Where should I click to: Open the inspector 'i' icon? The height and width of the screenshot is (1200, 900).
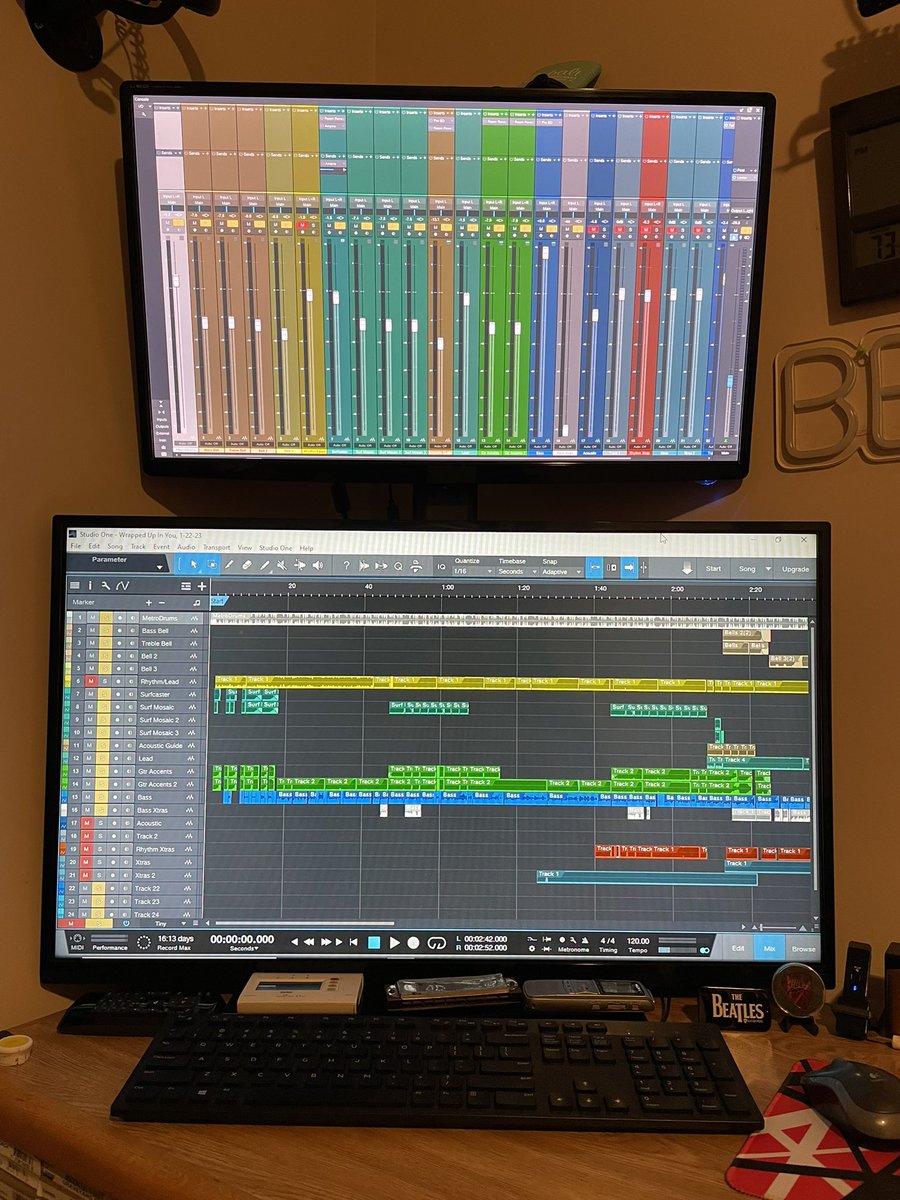click(90, 586)
